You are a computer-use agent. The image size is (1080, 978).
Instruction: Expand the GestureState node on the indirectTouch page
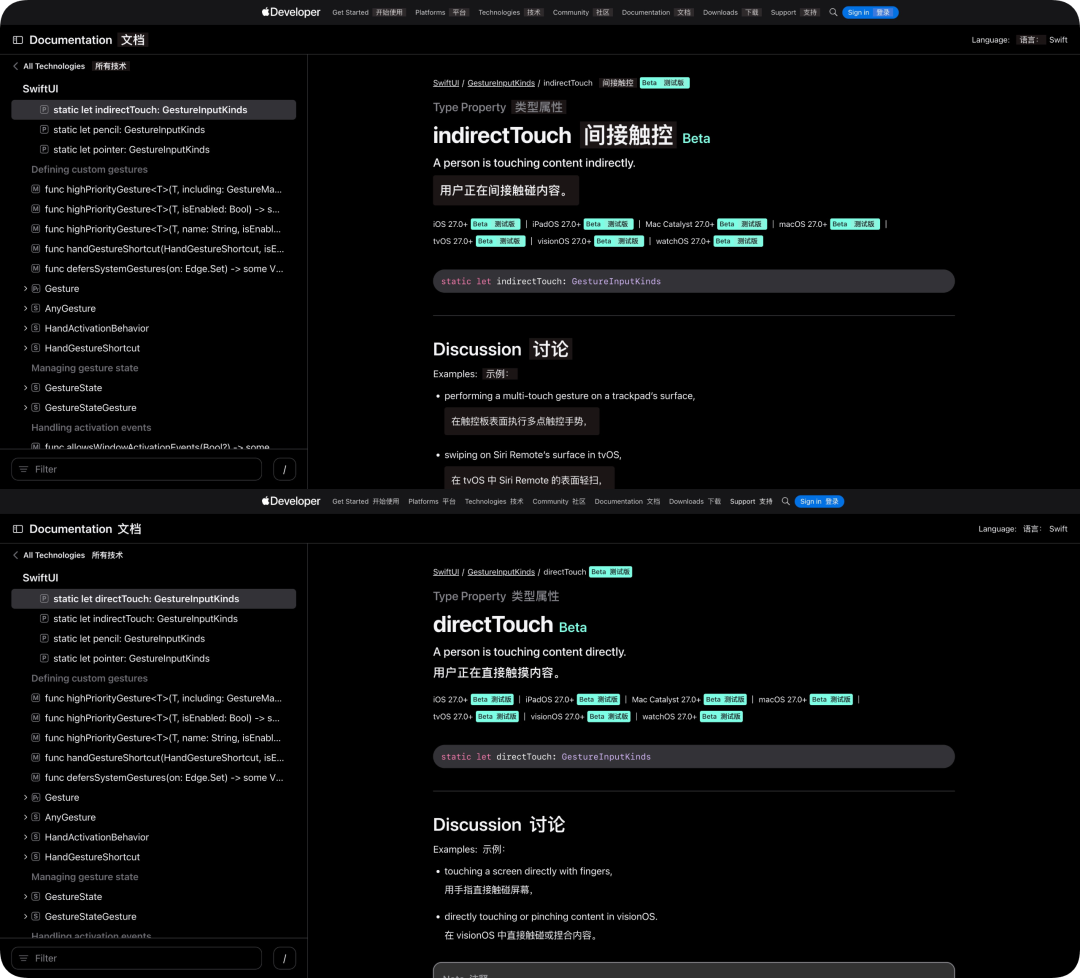(25, 388)
